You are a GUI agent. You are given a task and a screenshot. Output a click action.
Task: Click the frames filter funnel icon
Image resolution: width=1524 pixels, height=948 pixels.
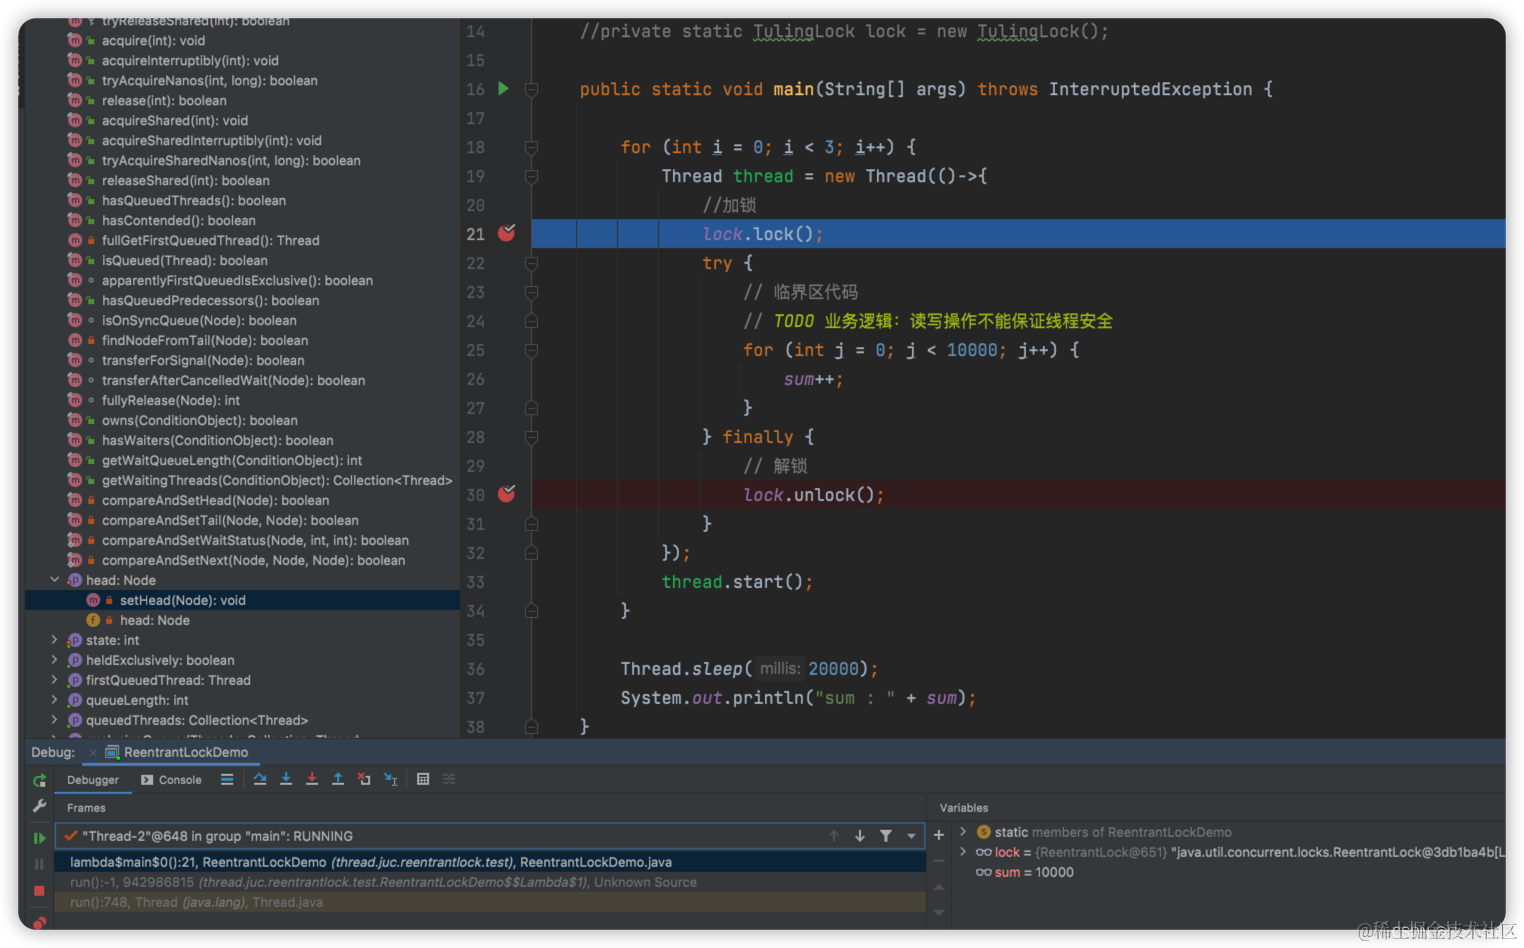click(886, 836)
